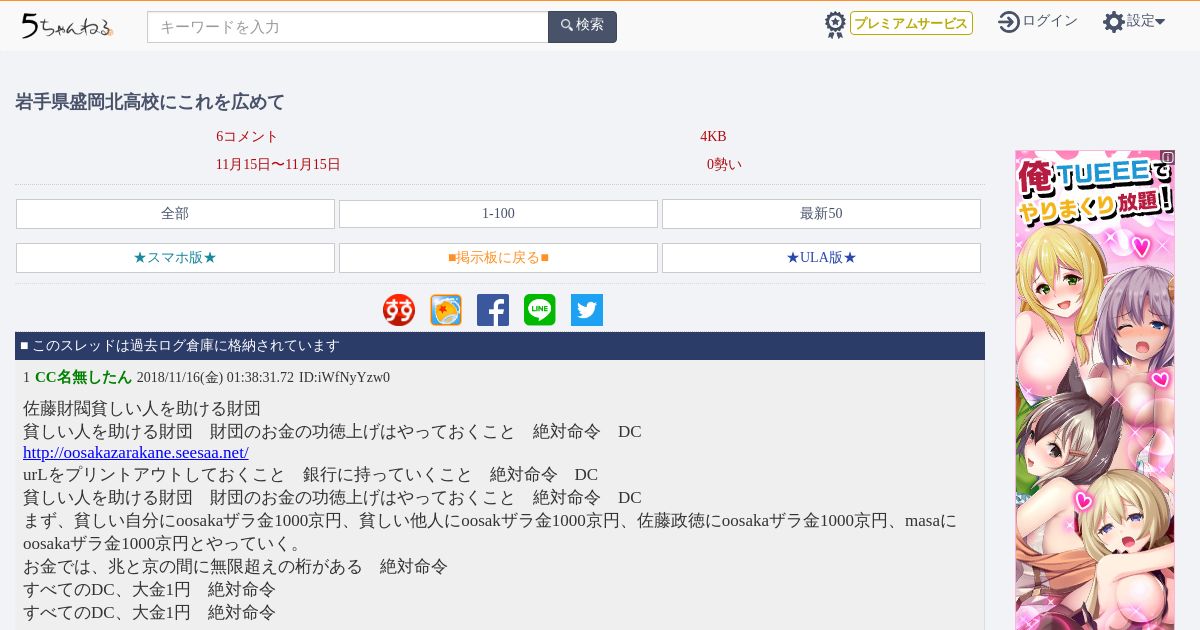Click the orange star bookmark share icon
The image size is (1200, 630).
coord(446,310)
